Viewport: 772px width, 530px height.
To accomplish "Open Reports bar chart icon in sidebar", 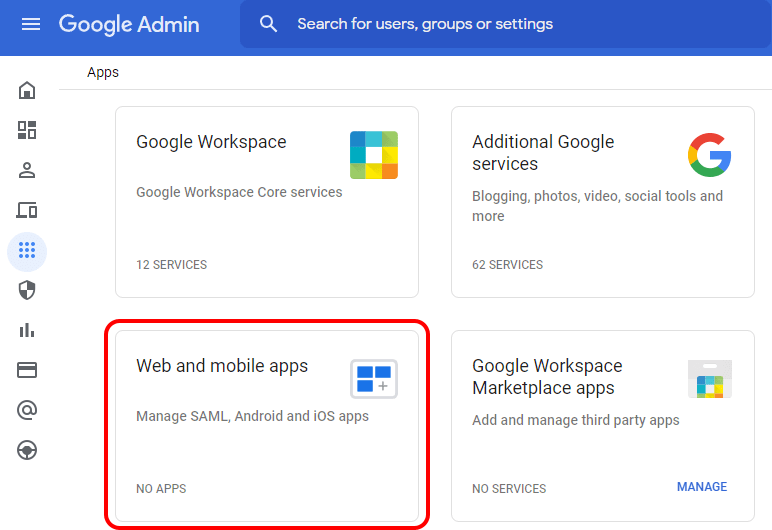I will point(27,330).
